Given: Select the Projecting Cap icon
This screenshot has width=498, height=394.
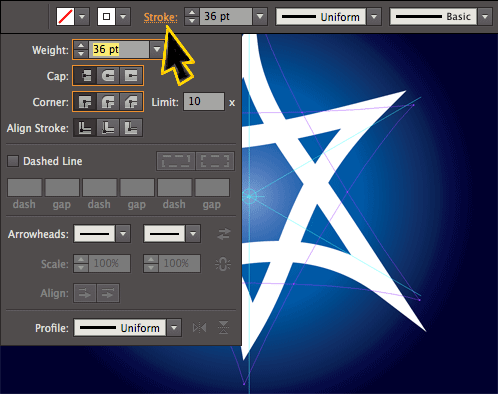Looking at the screenshot, I should coord(131,76).
